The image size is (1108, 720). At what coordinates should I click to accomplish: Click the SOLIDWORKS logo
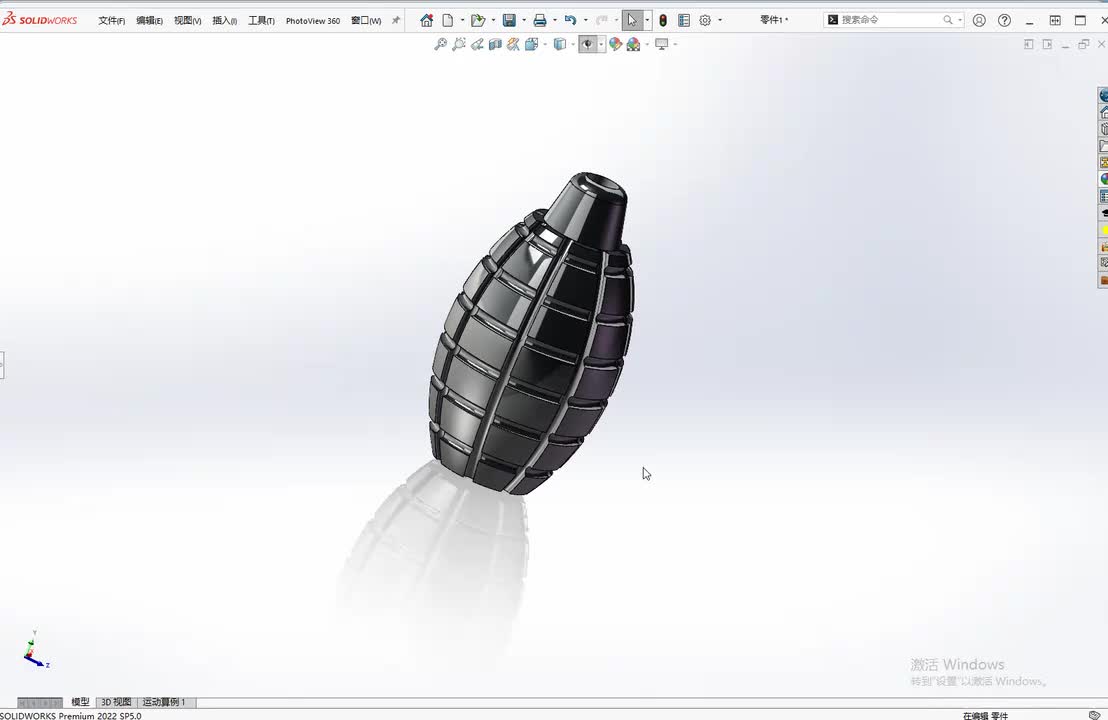[x=40, y=20]
